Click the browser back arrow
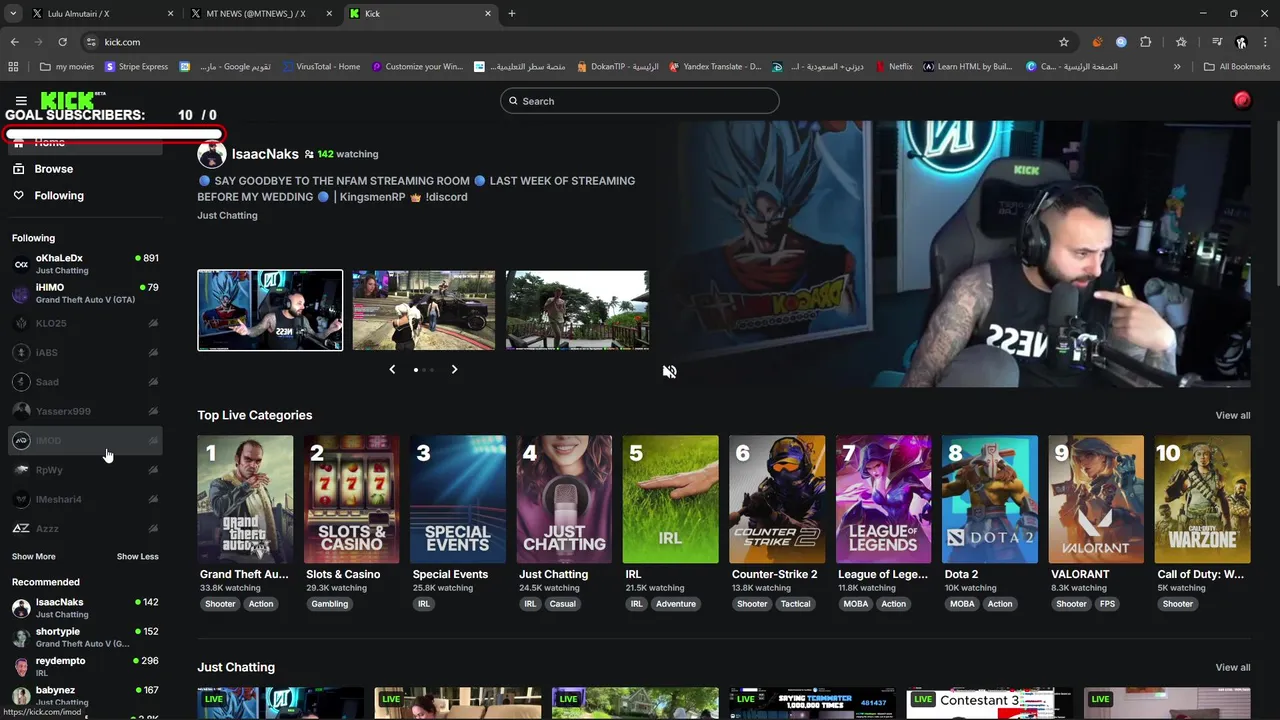 pos(14,42)
